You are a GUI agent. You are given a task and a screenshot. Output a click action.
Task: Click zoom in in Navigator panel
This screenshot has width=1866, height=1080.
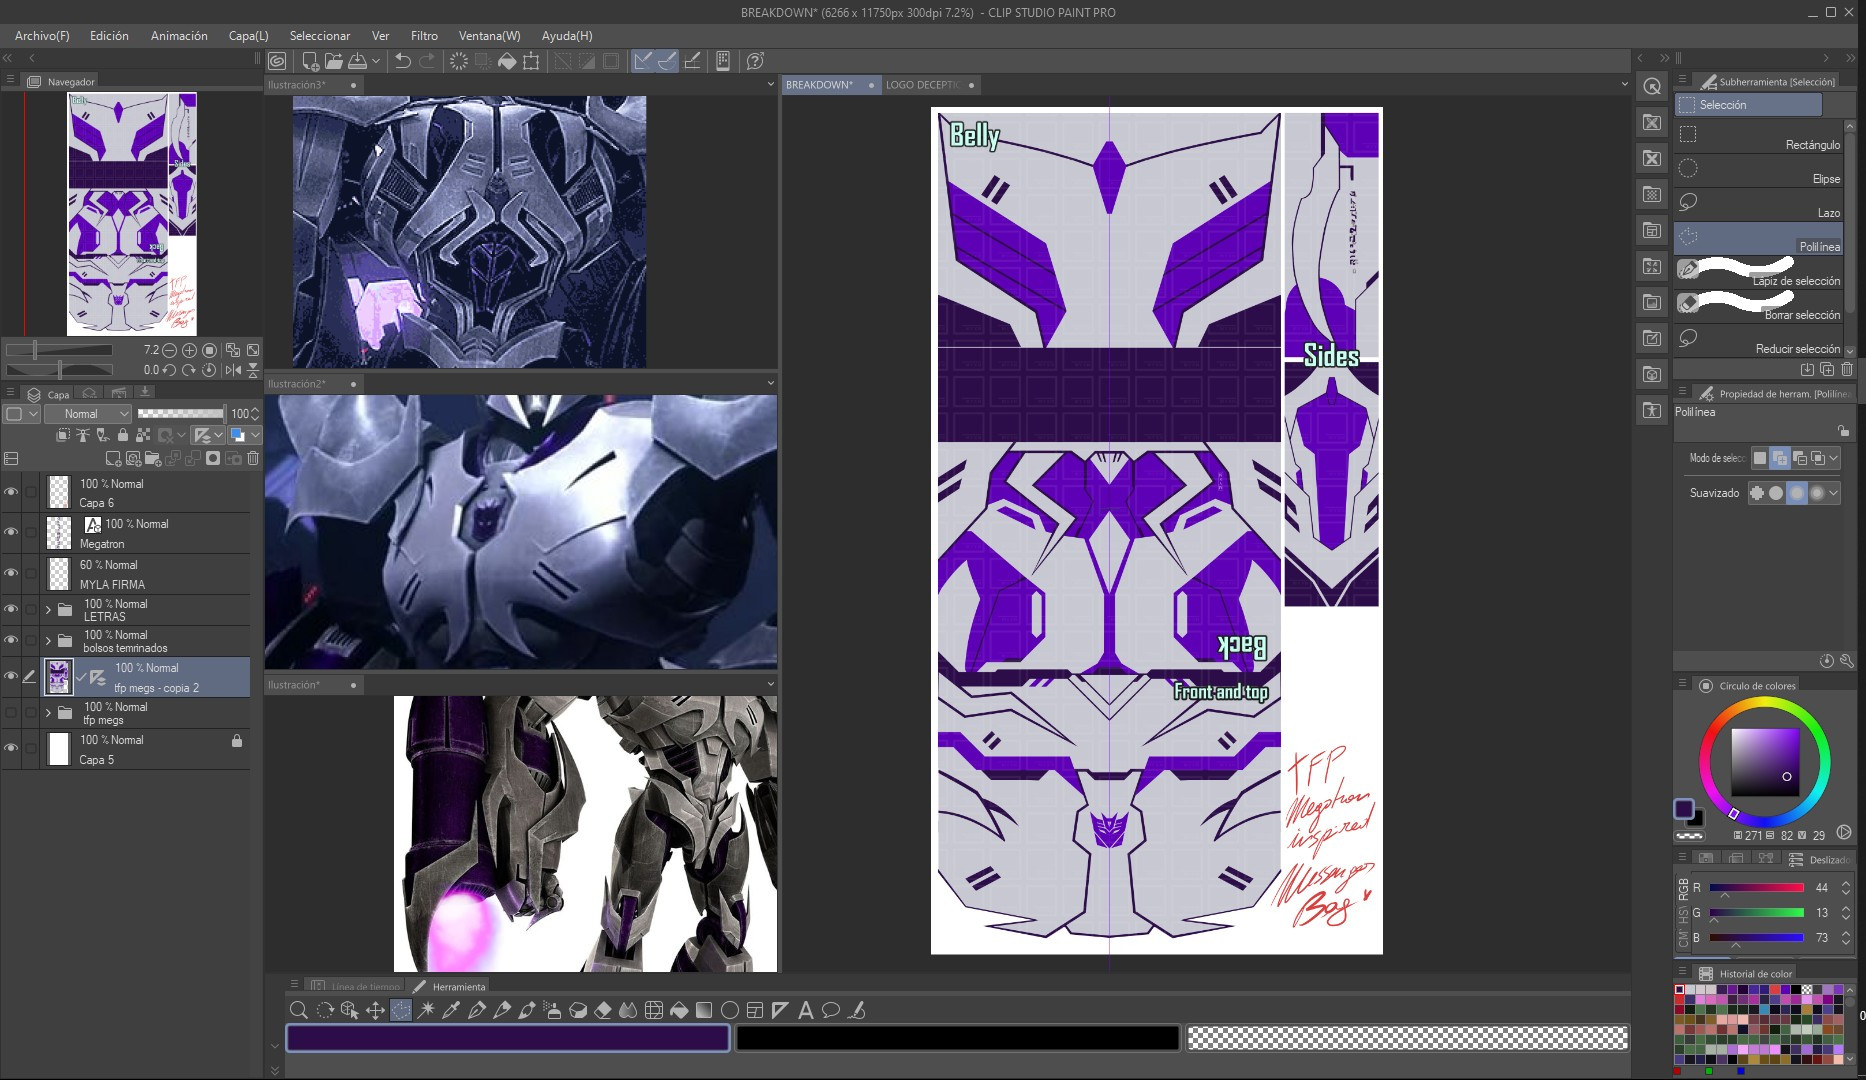point(189,350)
